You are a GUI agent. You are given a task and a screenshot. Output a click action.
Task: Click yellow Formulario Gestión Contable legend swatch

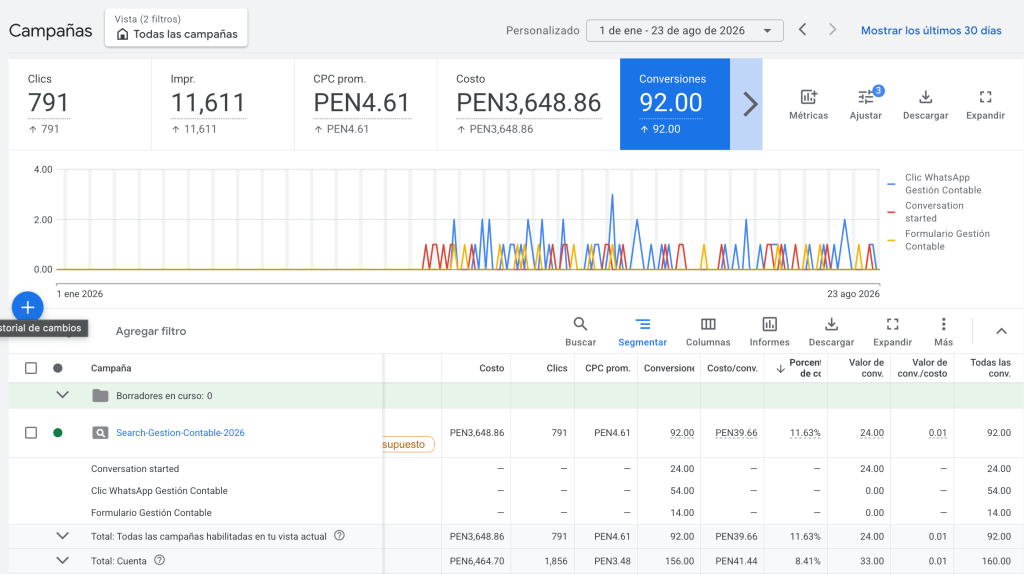(x=891, y=240)
